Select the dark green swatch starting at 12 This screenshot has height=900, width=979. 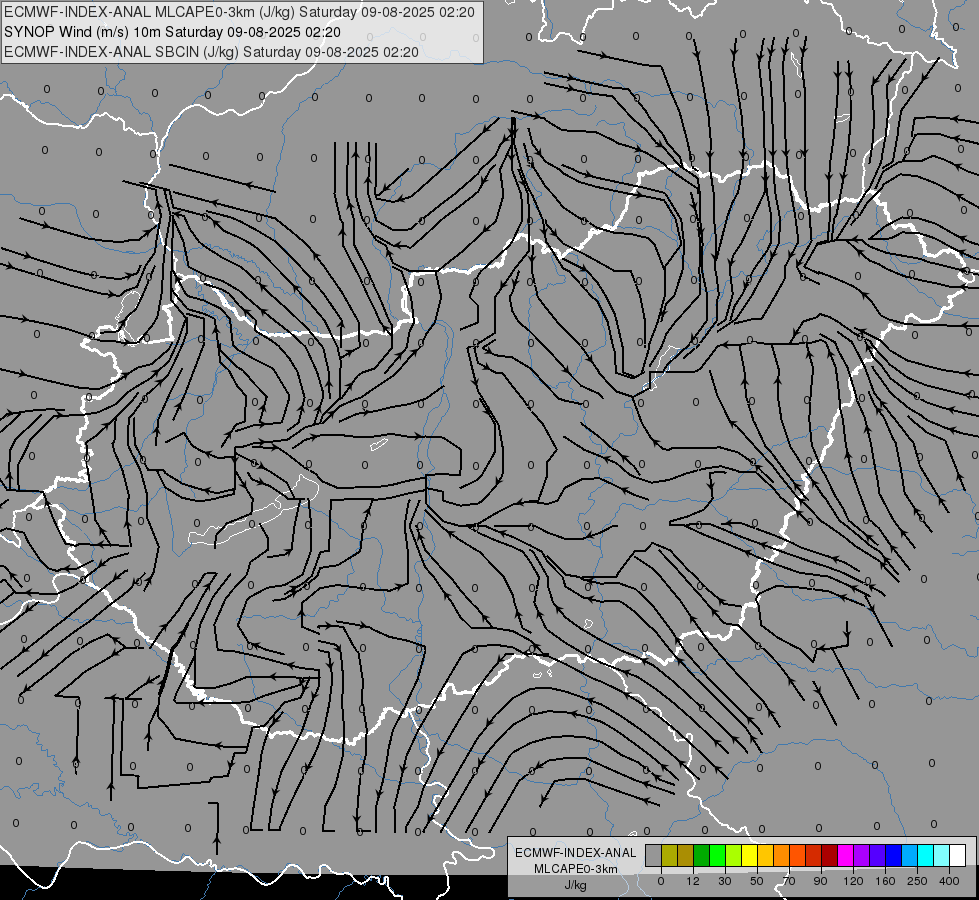click(702, 855)
